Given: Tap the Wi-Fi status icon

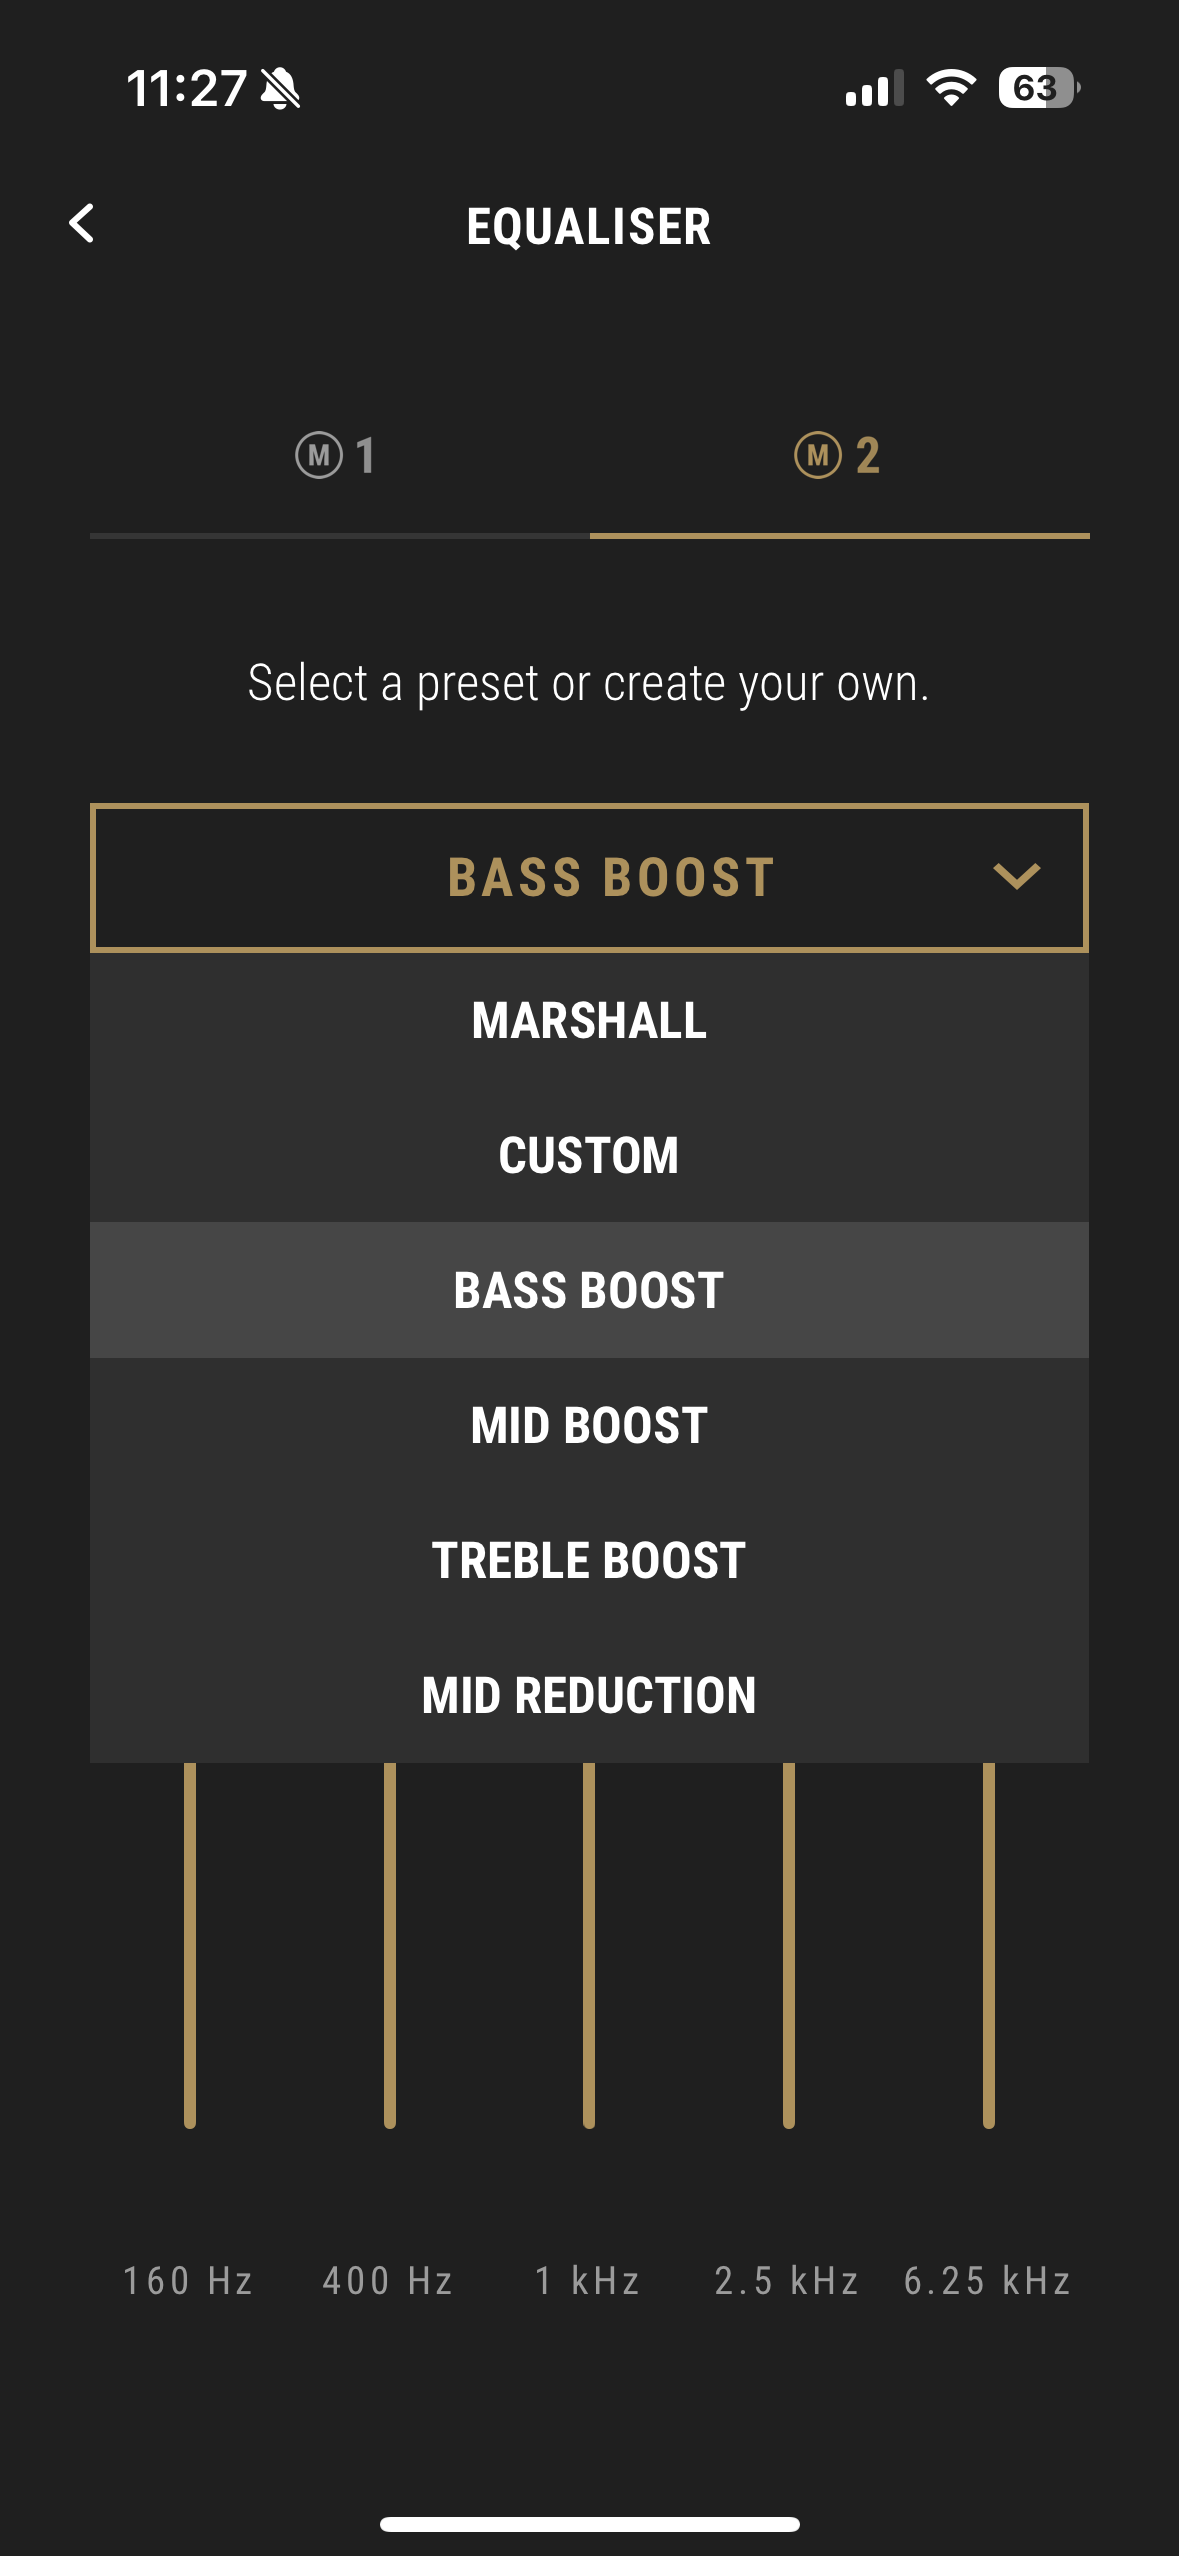Looking at the screenshot, I should 950,88.
